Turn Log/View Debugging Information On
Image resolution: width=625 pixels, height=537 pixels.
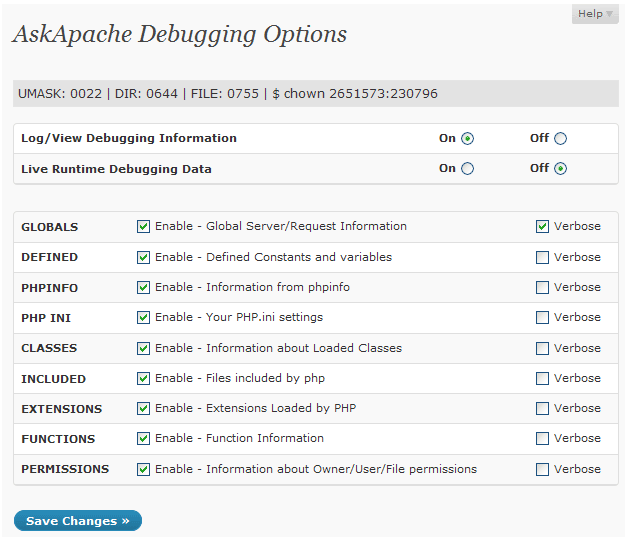467,138
